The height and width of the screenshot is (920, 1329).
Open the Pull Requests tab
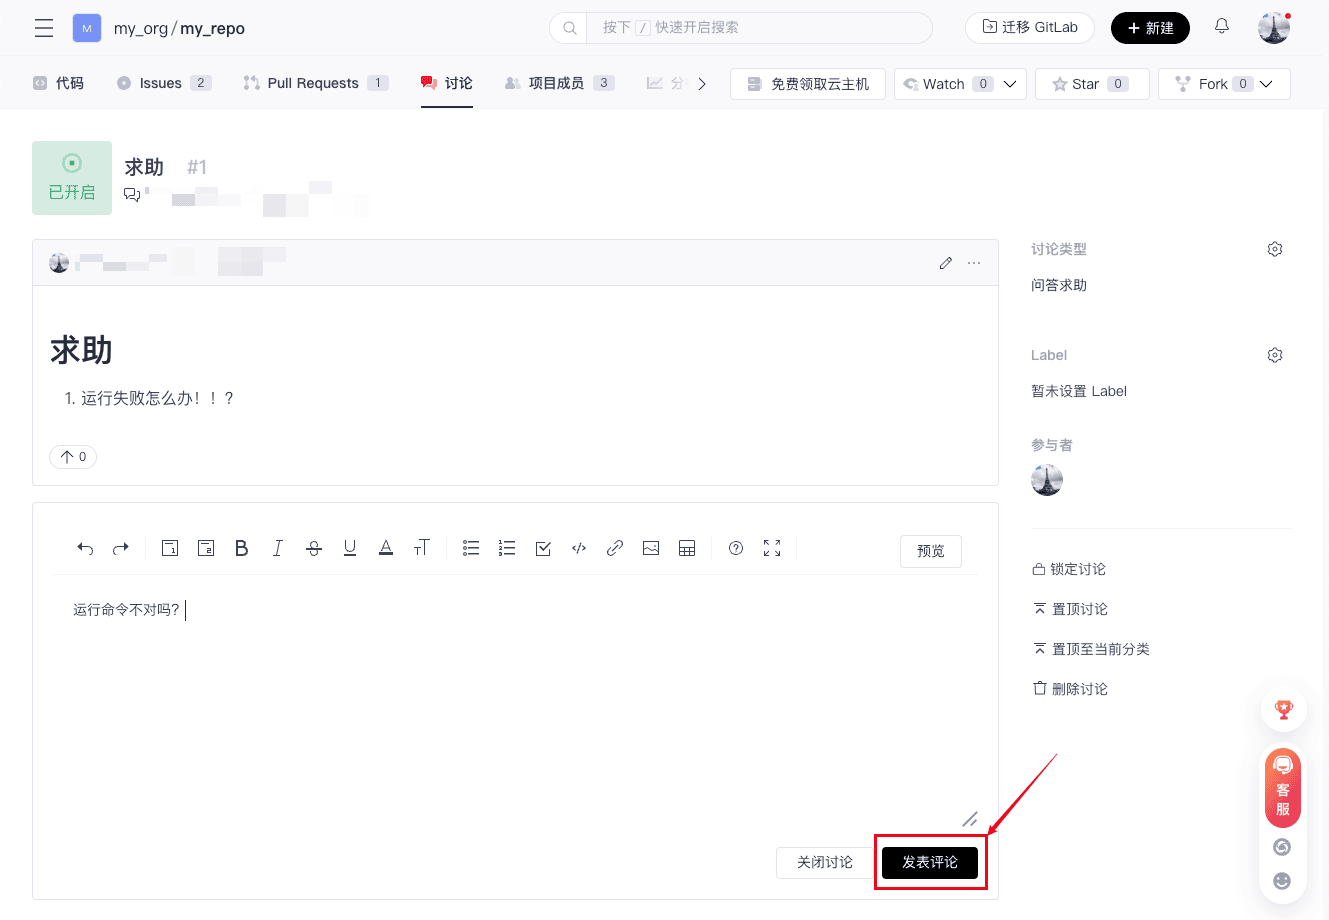point(313,83)
